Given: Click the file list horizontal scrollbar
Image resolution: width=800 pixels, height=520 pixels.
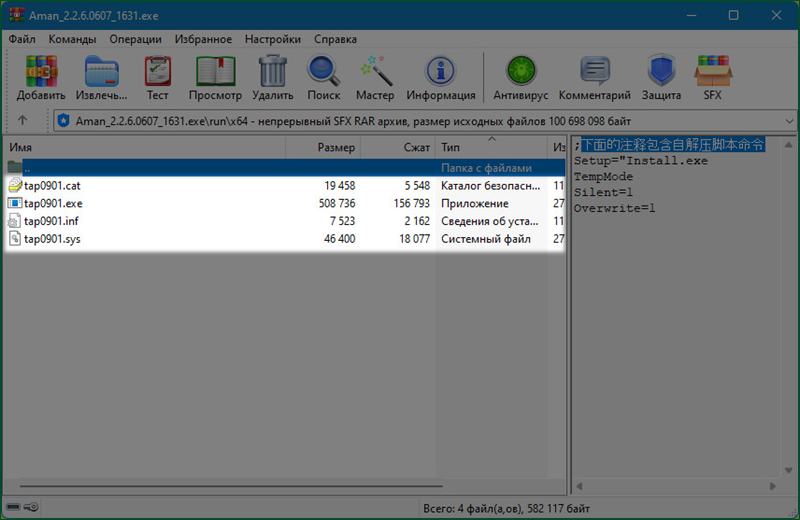Looking at the screenshot, I should click(x=231, y=486).
